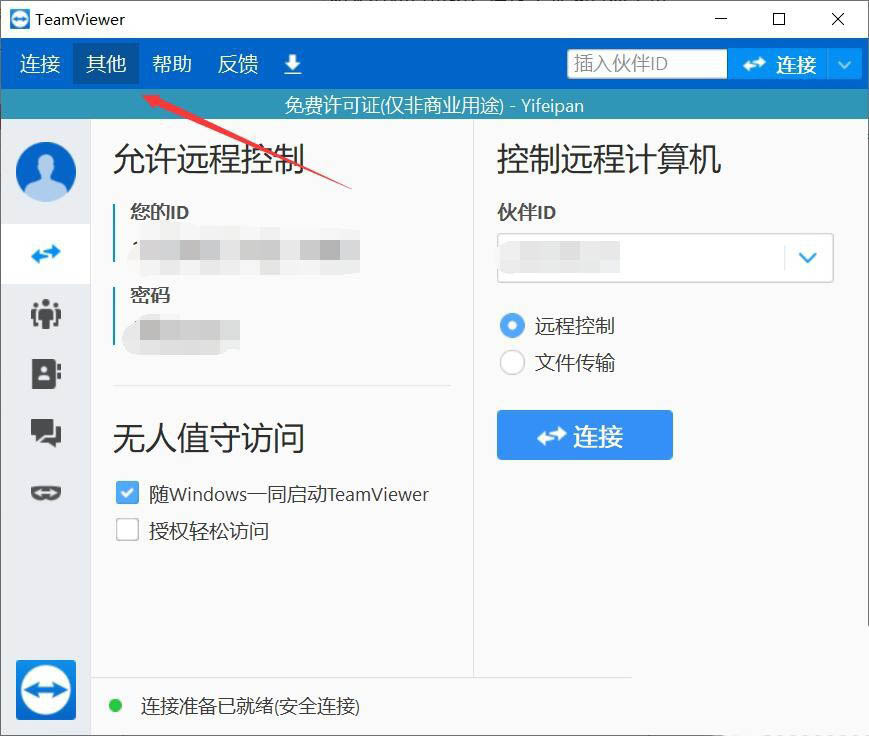Click the top-right 连接 button
Image resolution: width=869 pixels, height=736 pixels.
click(778, 64)
